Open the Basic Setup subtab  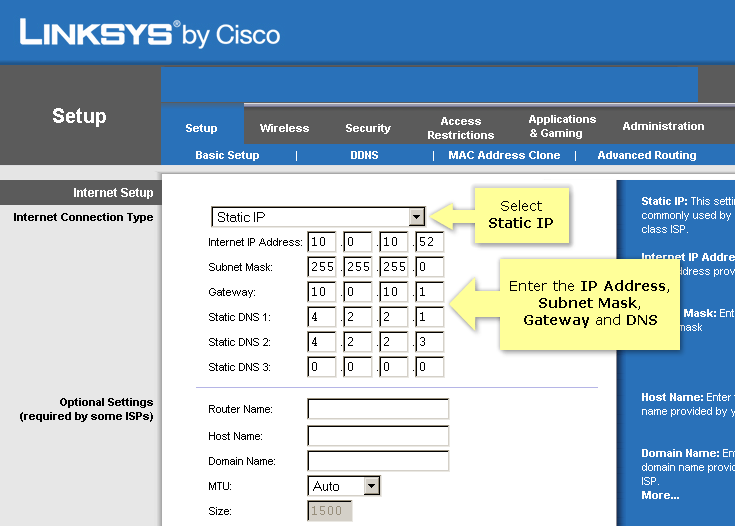tap(227, 155)
